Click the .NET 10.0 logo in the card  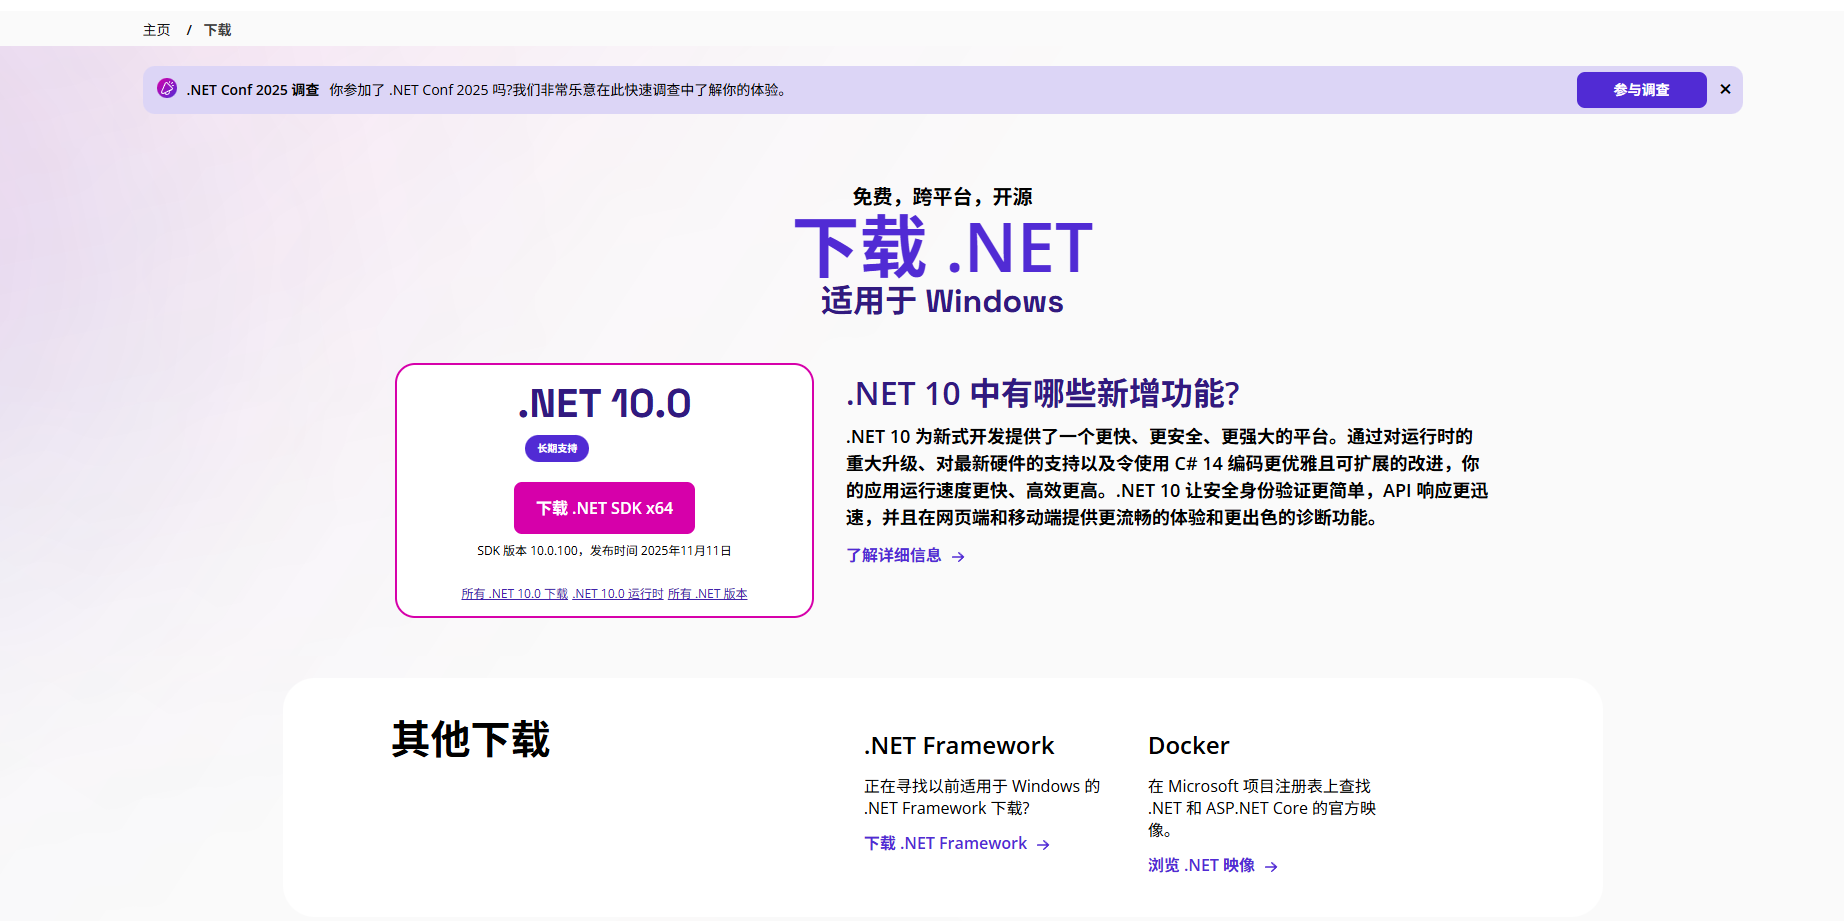click(604, 404)
